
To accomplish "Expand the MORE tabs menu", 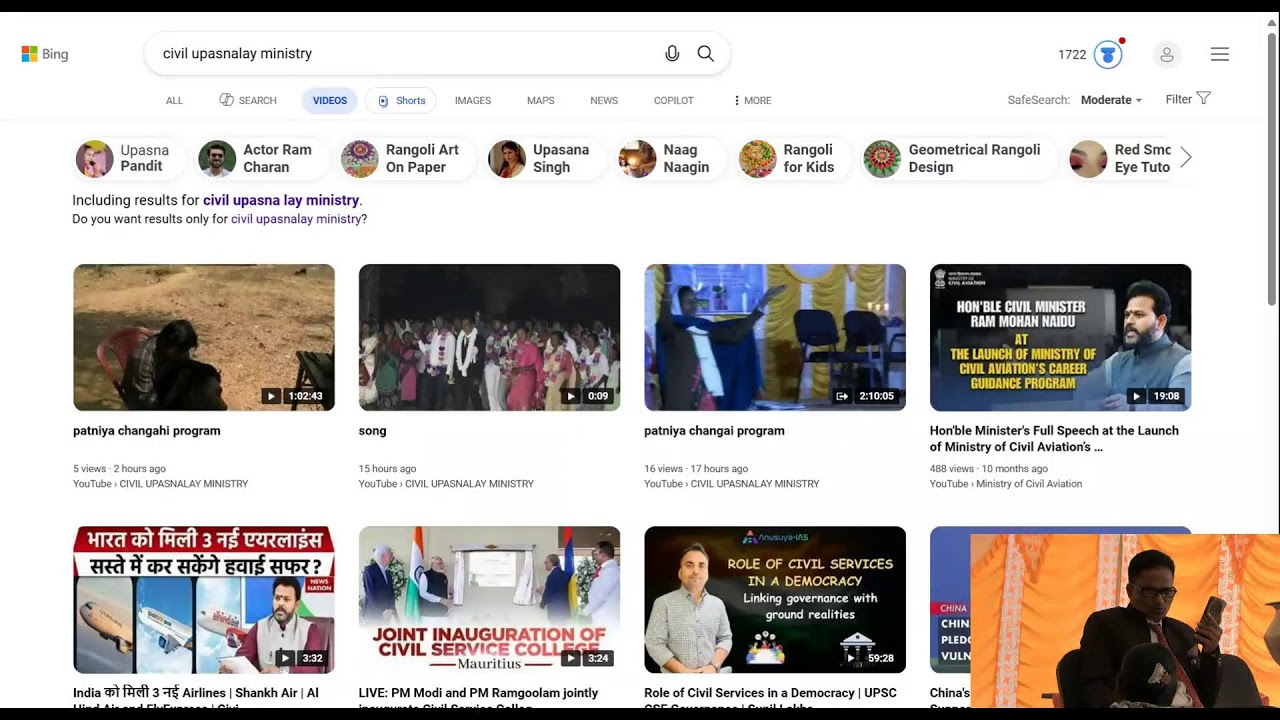I will point(752,100).
